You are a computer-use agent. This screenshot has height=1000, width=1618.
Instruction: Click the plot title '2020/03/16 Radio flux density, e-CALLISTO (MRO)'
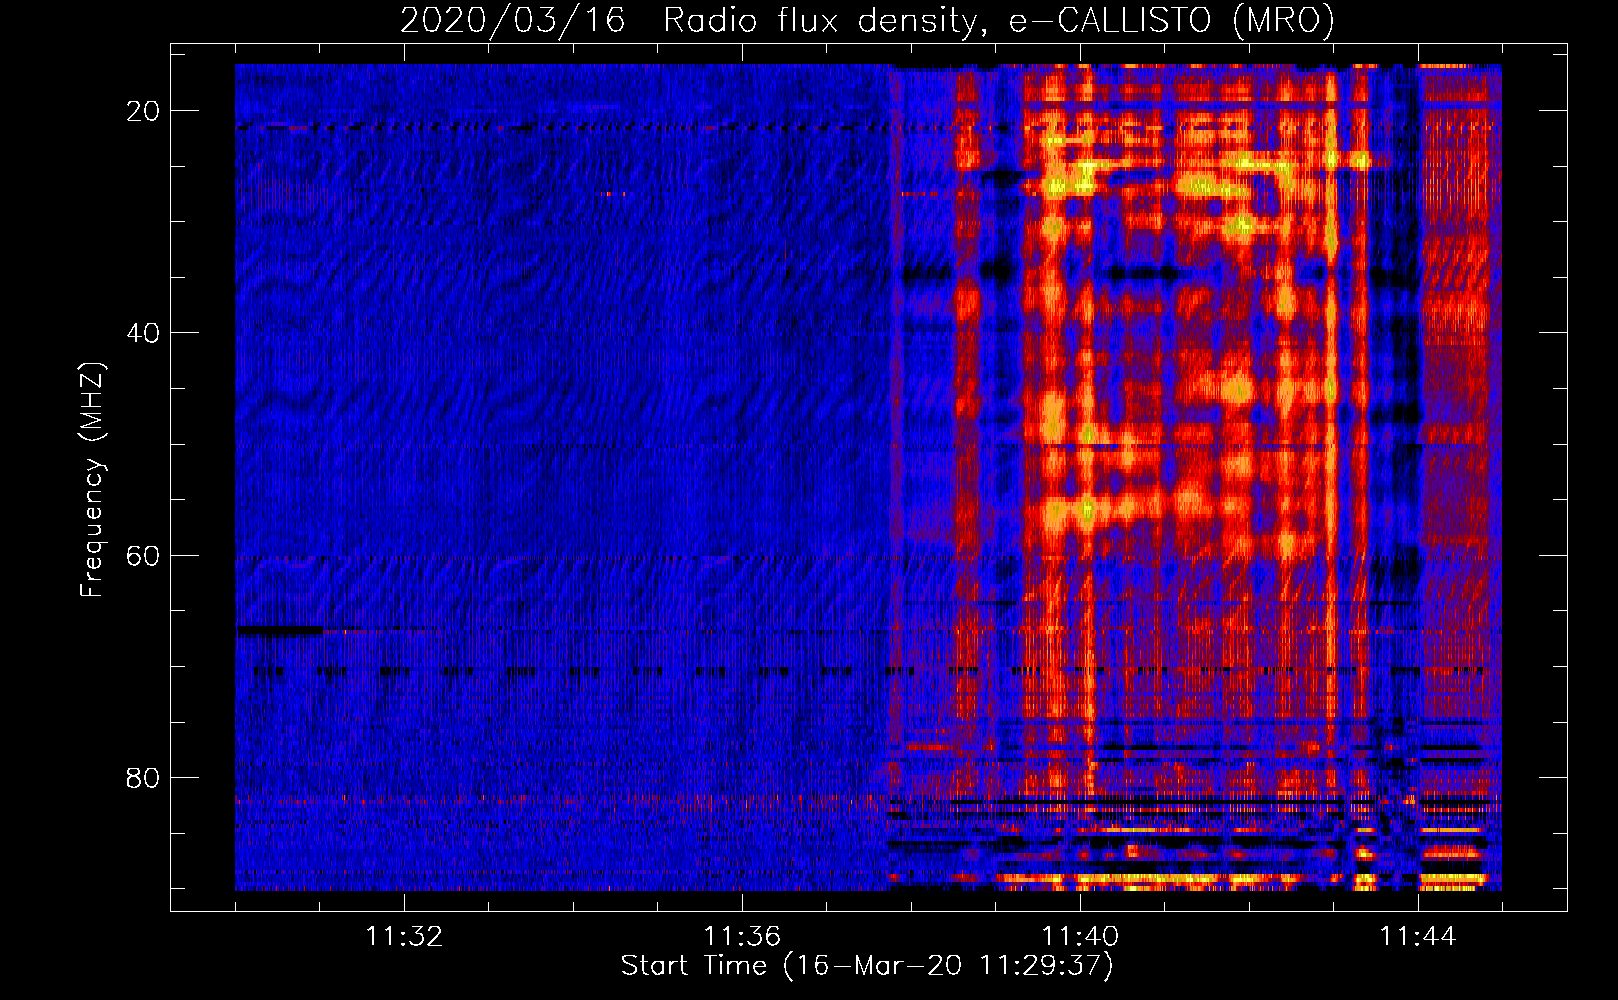(x=867, y=21)
